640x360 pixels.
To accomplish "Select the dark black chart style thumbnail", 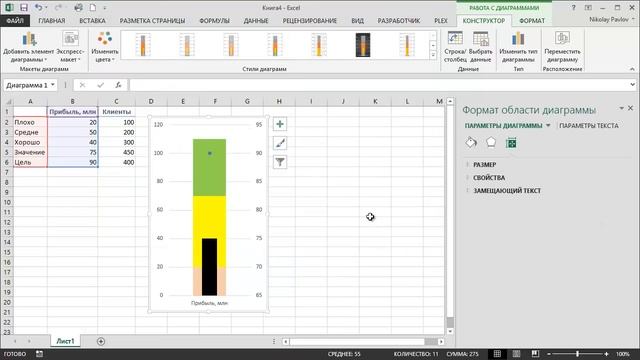I will [x=363, y=44].
